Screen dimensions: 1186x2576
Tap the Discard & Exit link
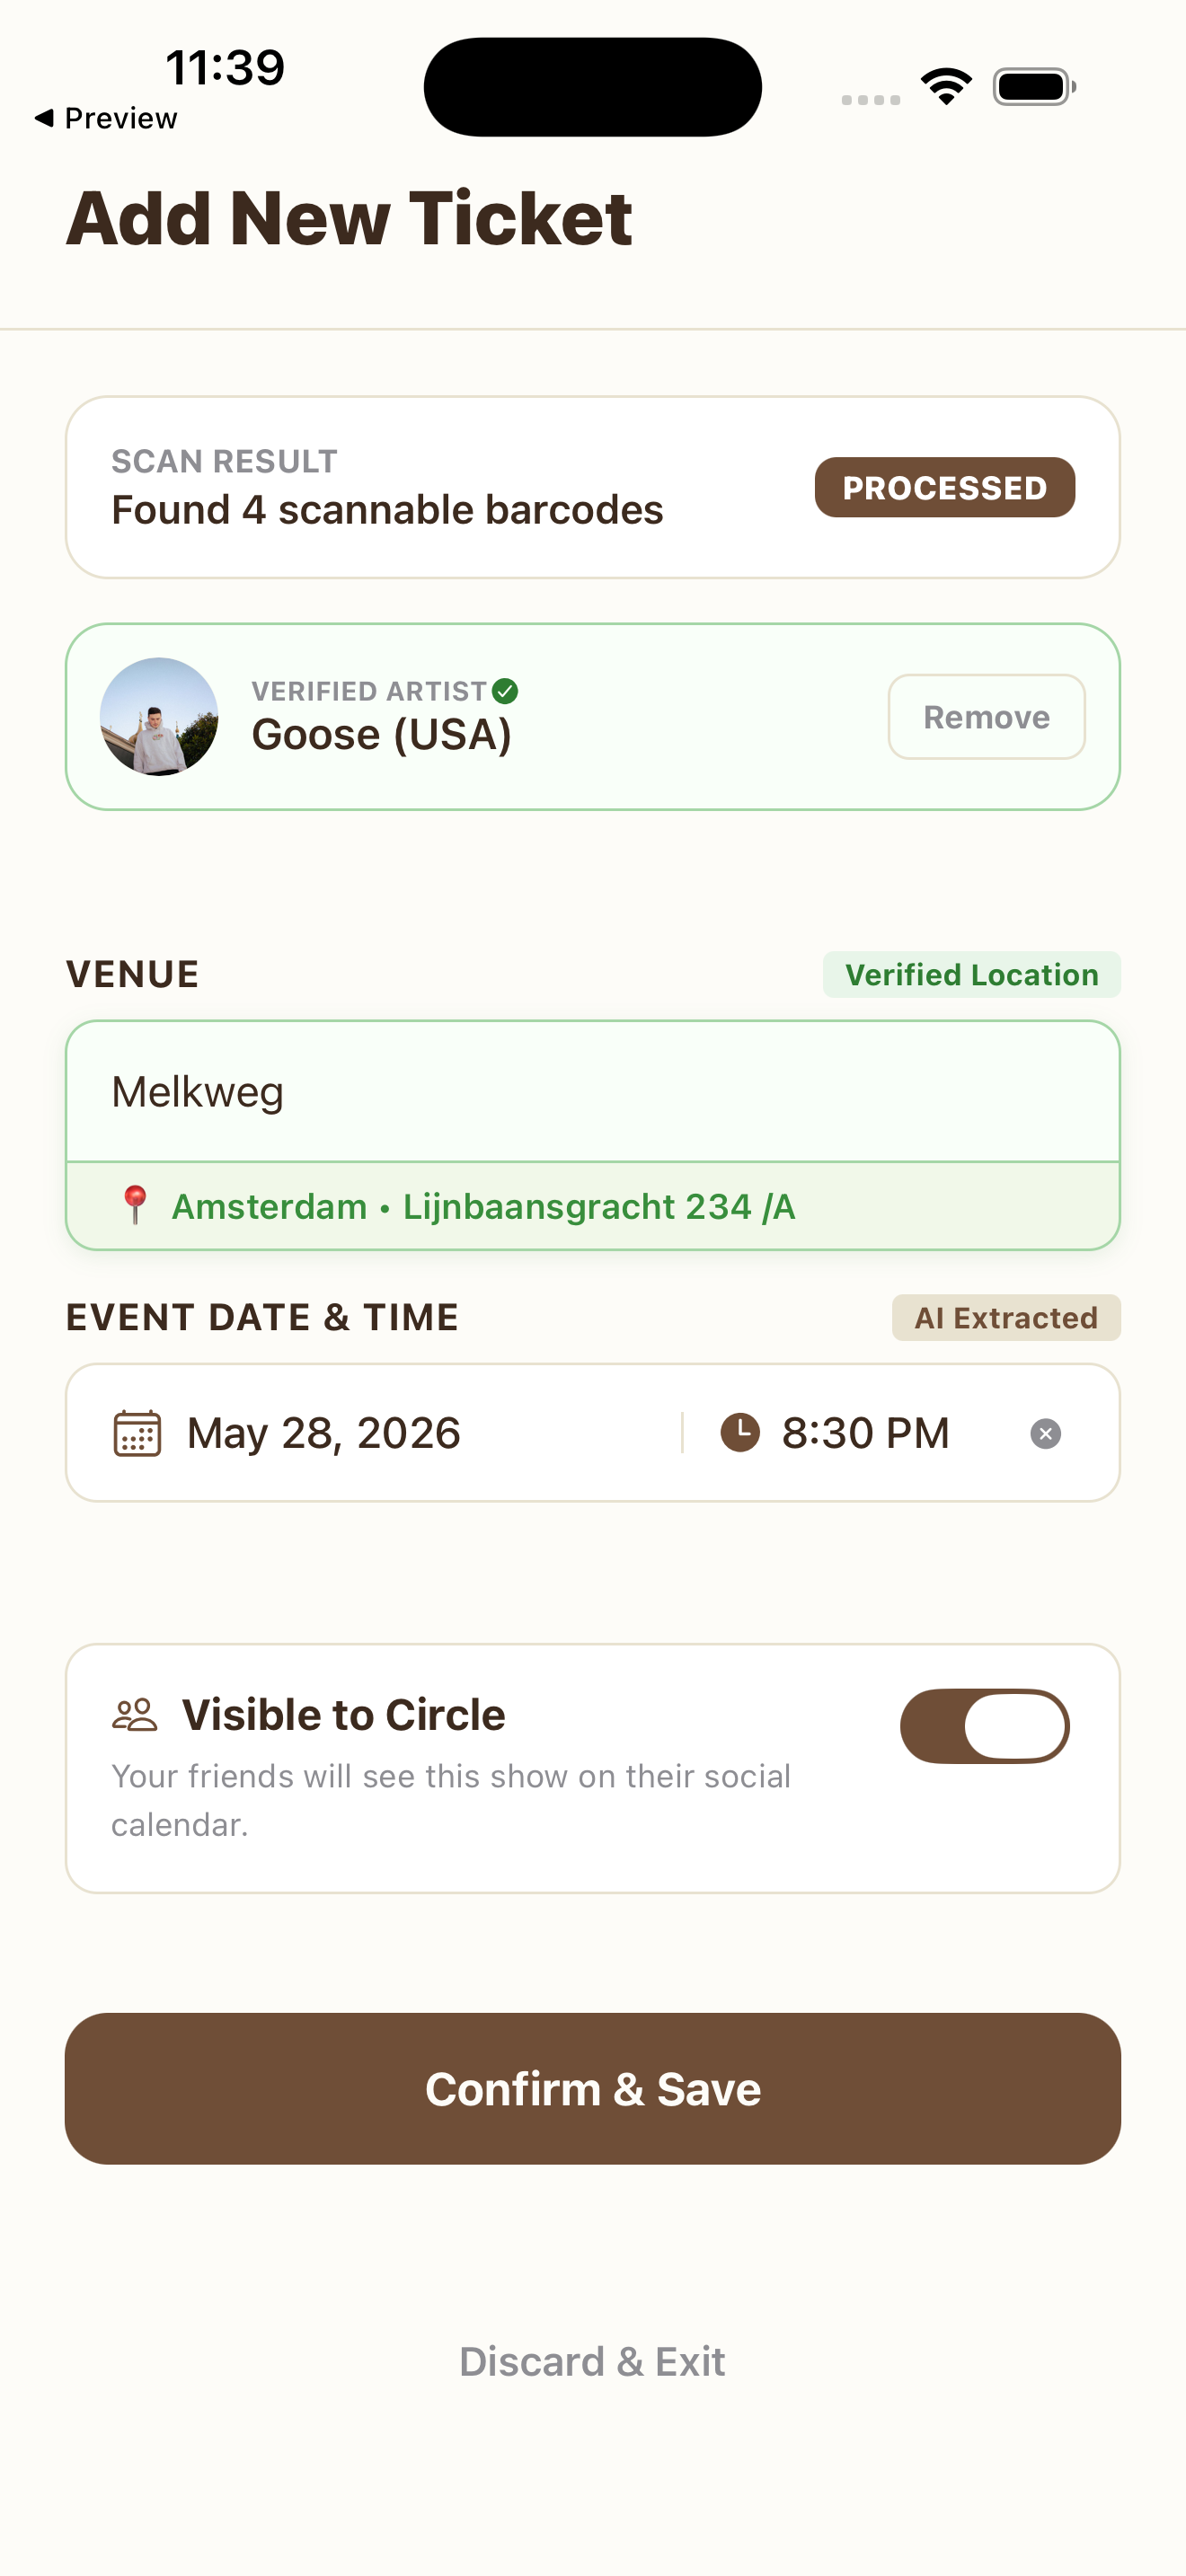point(592,2361)
